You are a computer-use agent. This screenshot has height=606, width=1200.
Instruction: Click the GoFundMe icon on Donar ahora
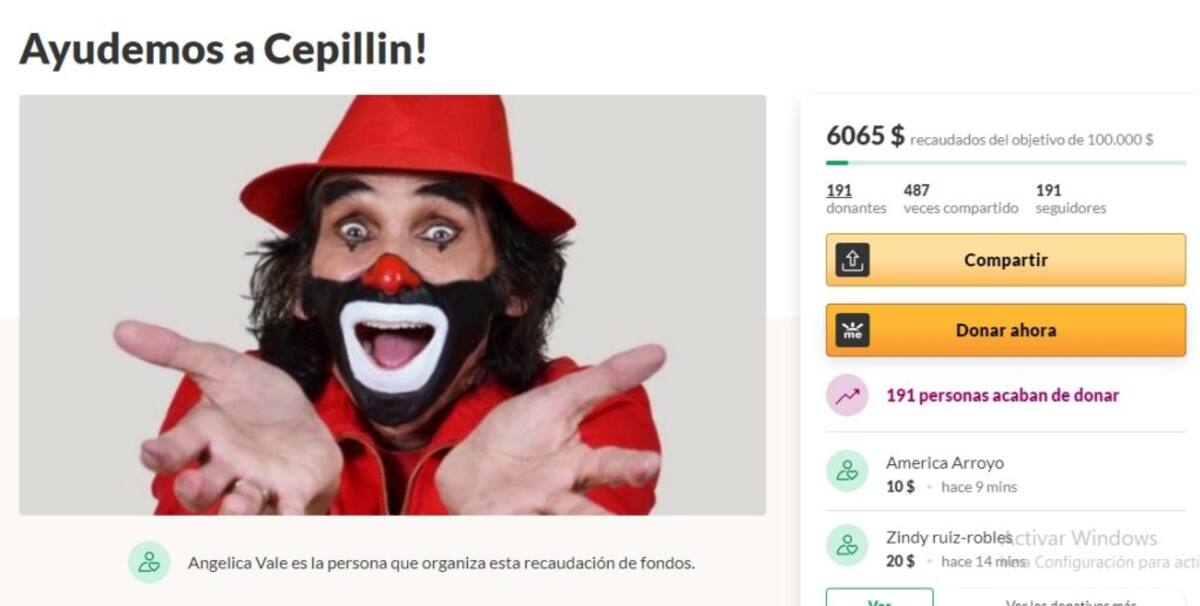(852, 330)
